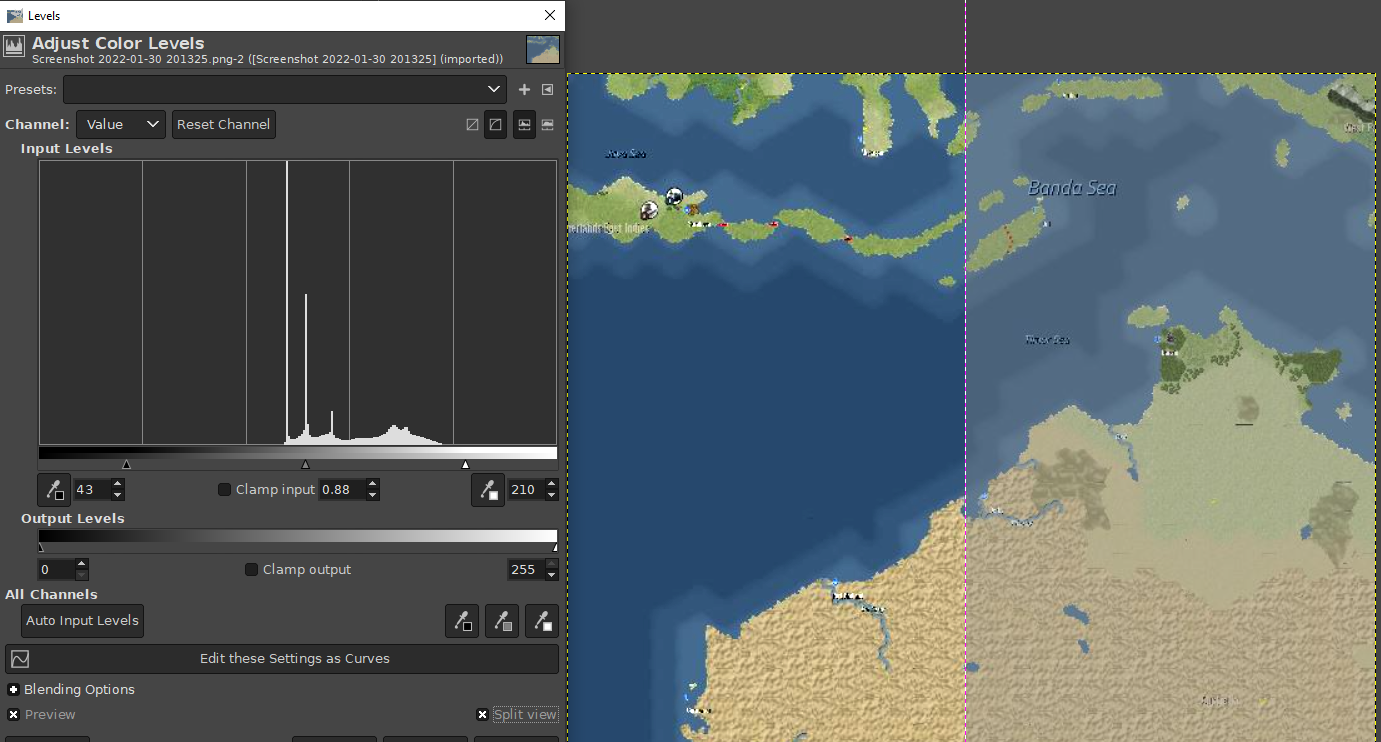Open the Channel dropdown showing Value
1381x742 pixels.
120,125
